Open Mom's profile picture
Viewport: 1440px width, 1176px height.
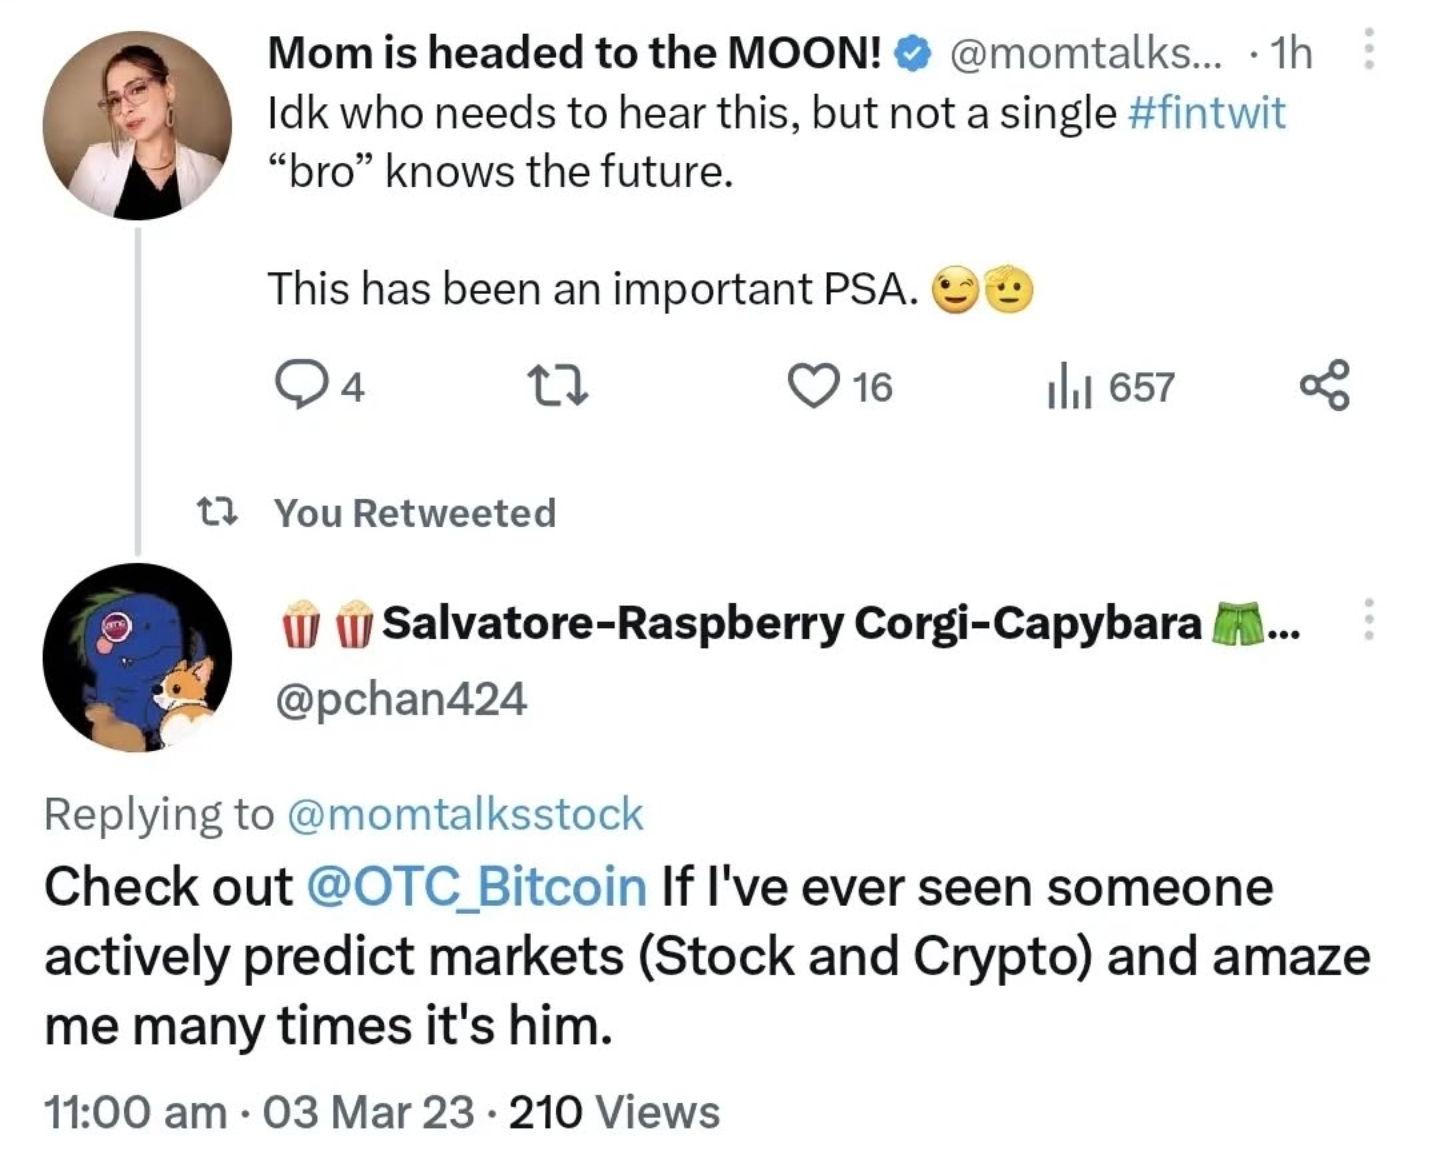[137, 125]
